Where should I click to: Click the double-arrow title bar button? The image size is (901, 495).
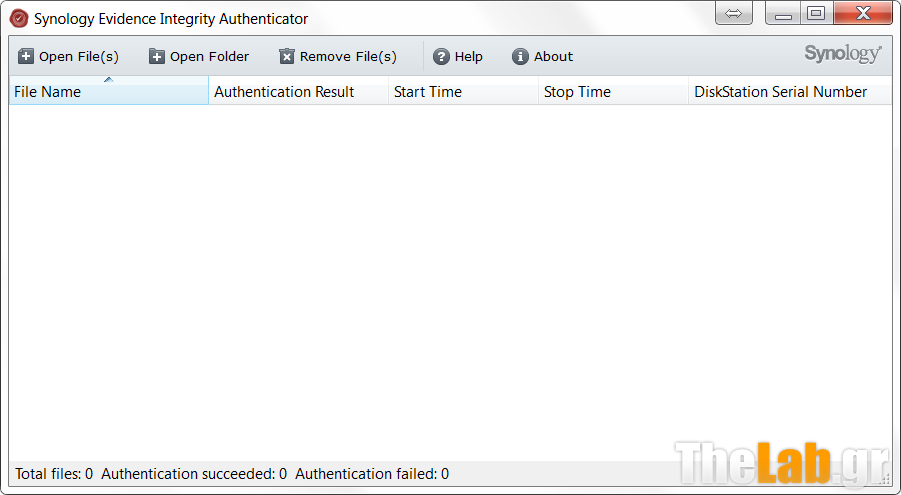(735, 13)
